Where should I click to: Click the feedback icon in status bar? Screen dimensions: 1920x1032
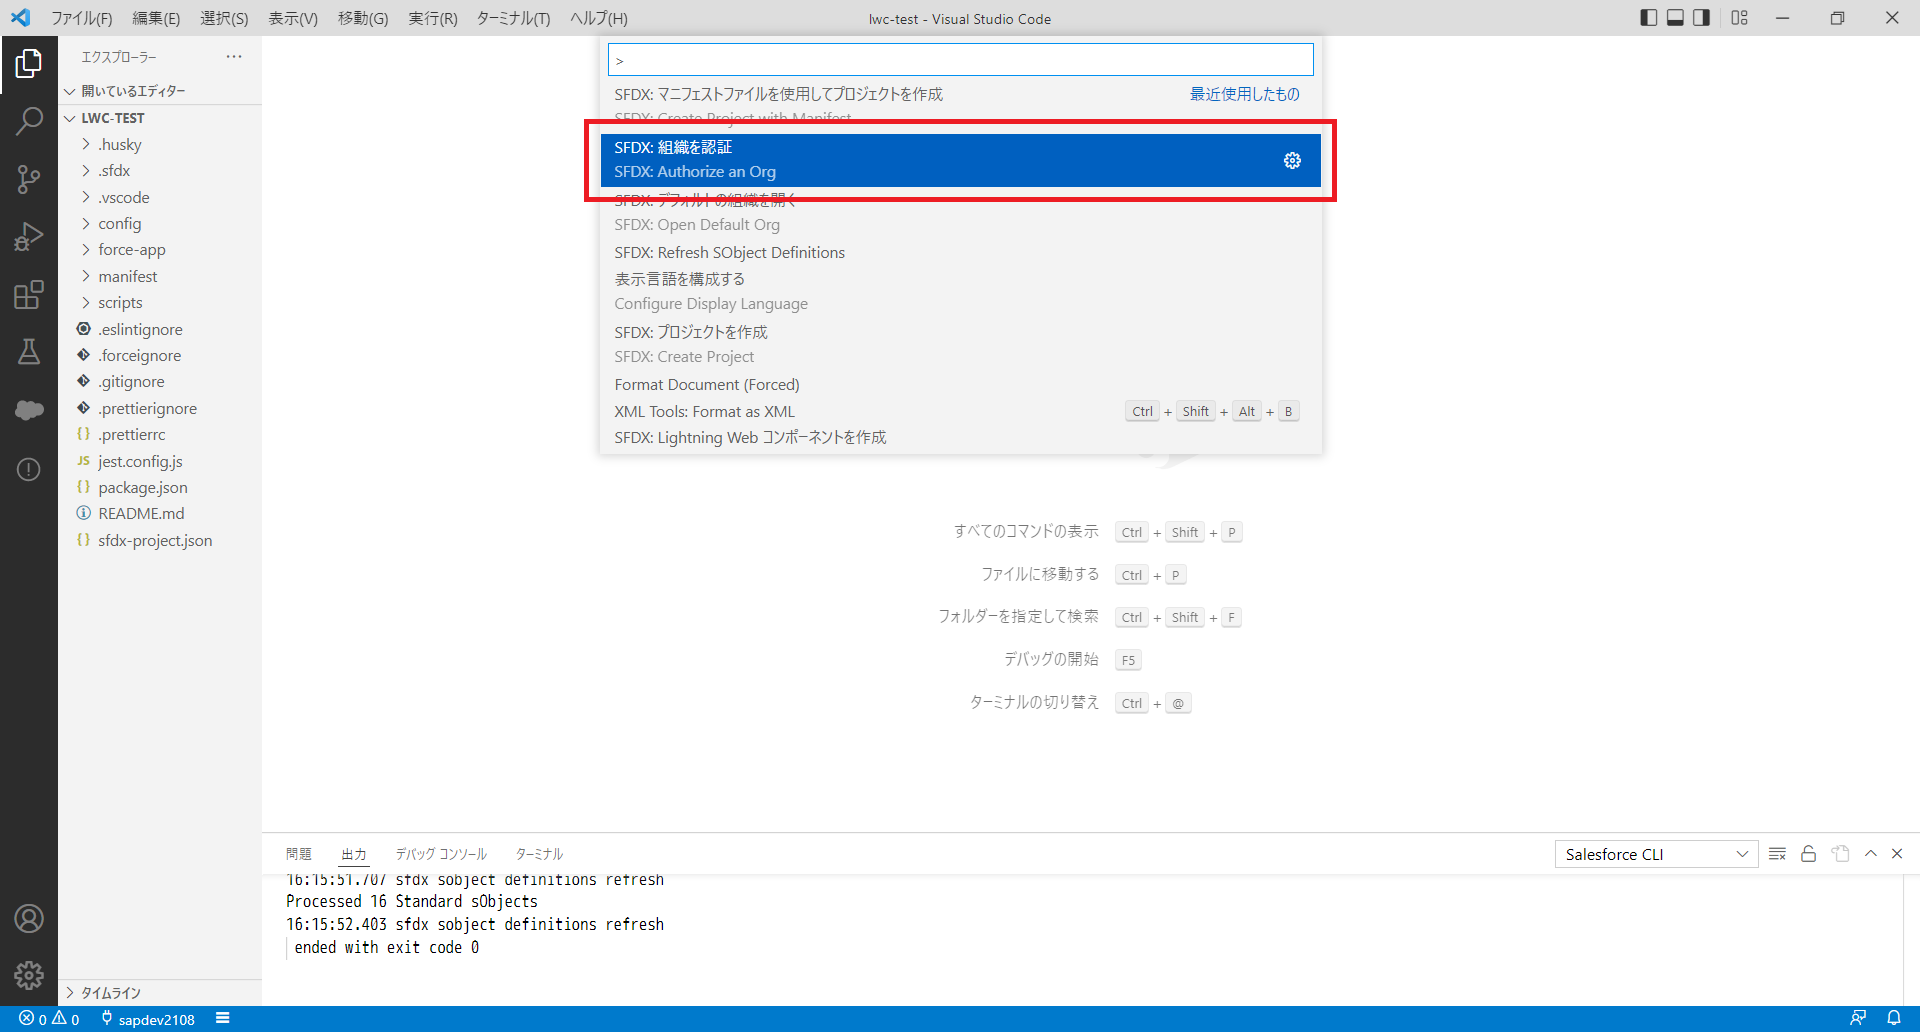(1858, 1018)
